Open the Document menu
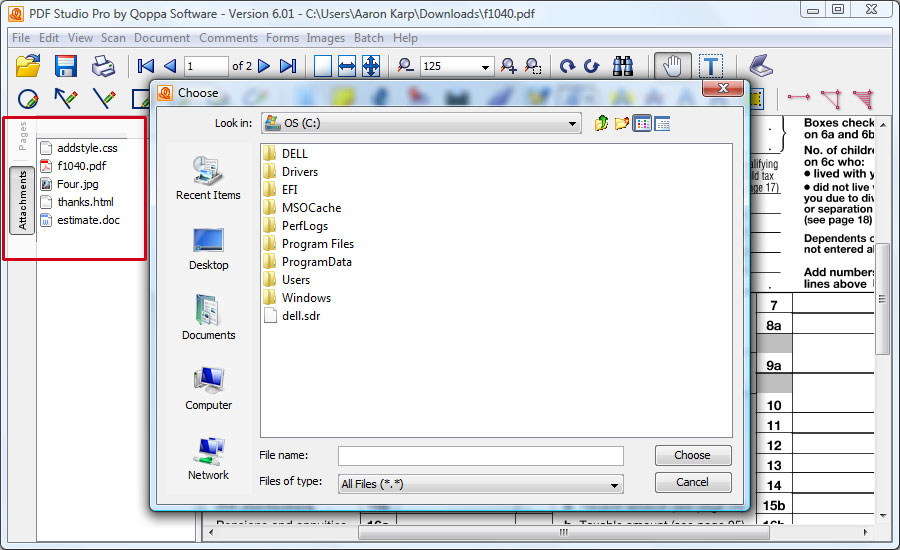900x550 pixels. point(162,38)
